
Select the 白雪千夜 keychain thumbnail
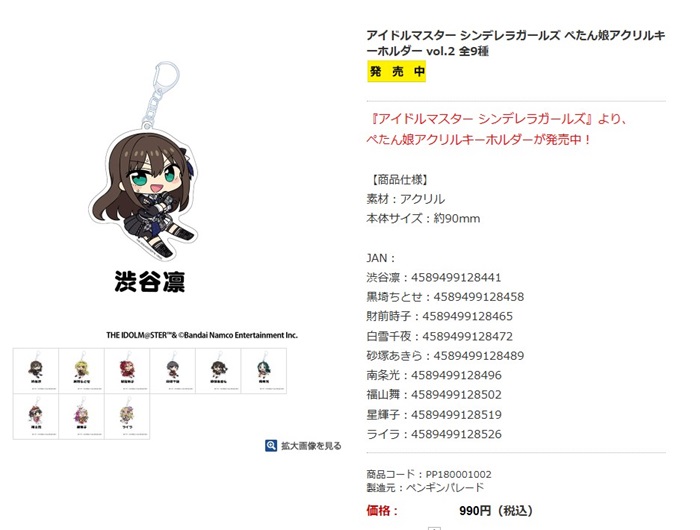(x=173, y=371)
